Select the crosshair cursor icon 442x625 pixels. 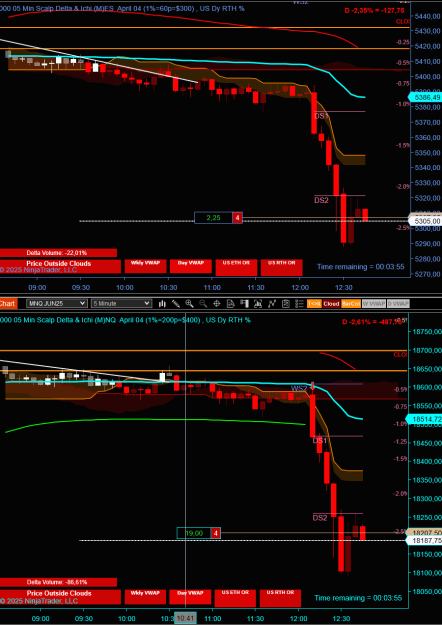point(217,304)
